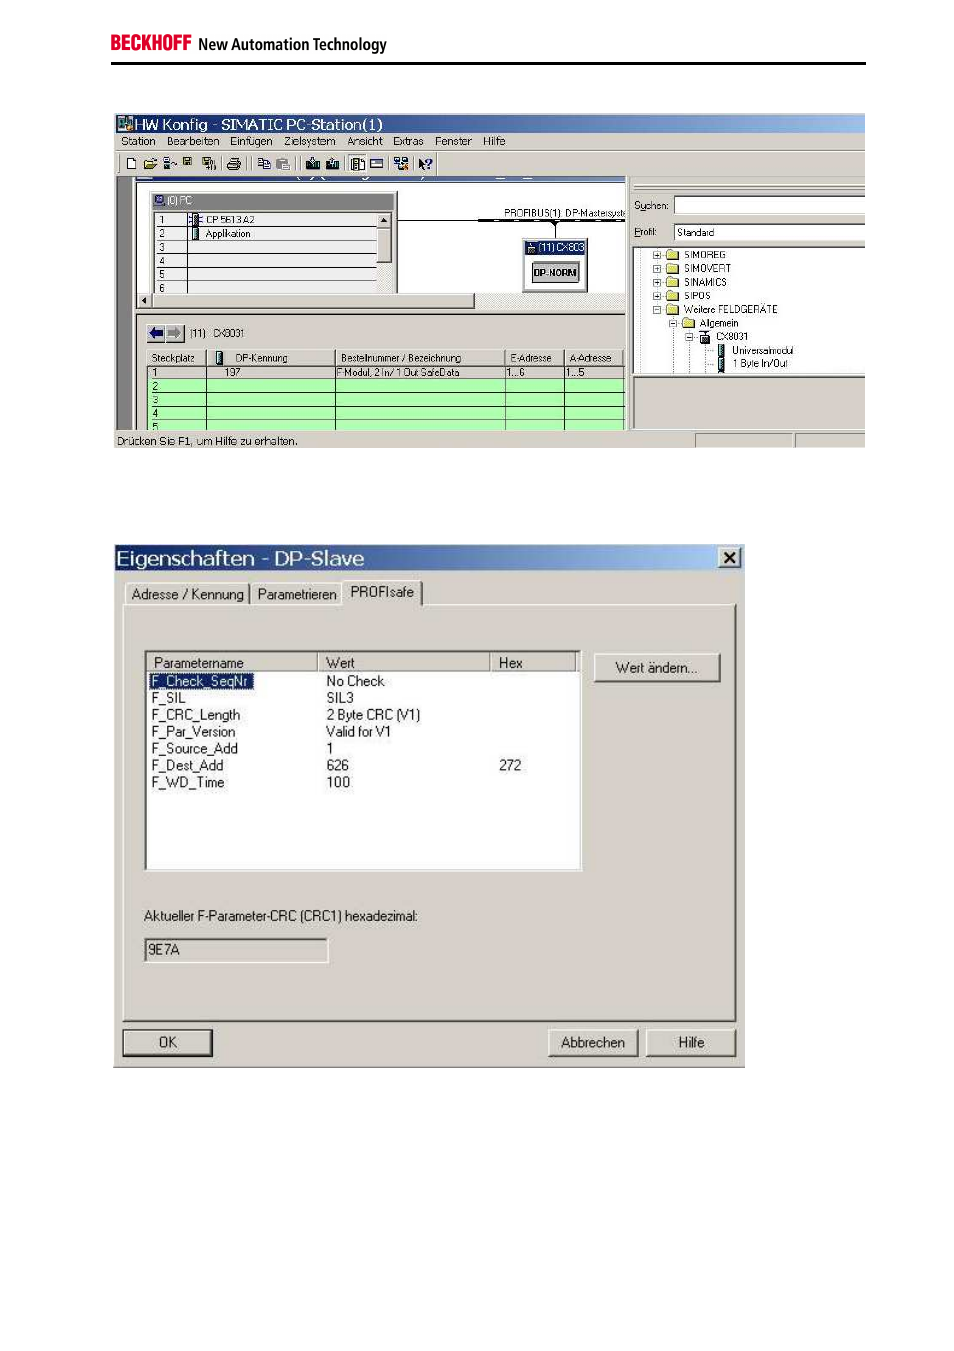Open the Ansicht menu
The image size is (954, 1351).
365,141
